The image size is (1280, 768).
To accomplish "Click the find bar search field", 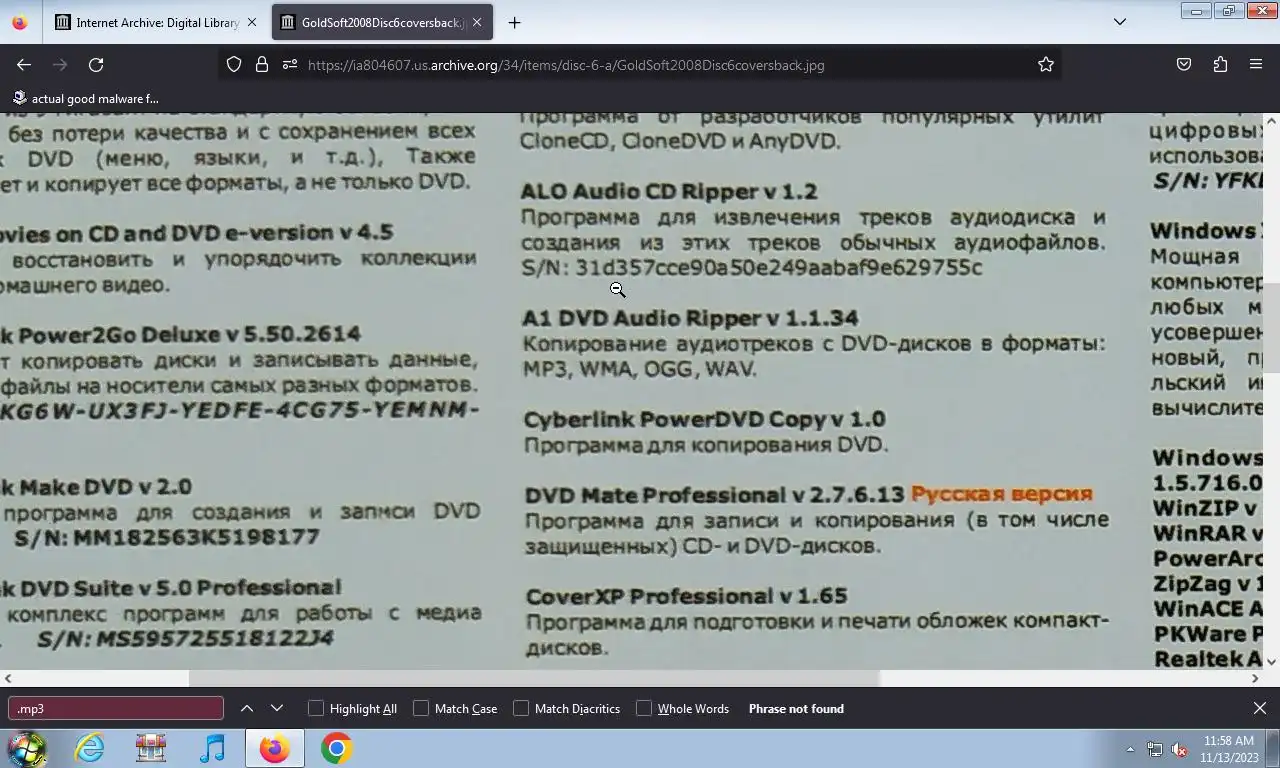I will click(x=116, y=709).
